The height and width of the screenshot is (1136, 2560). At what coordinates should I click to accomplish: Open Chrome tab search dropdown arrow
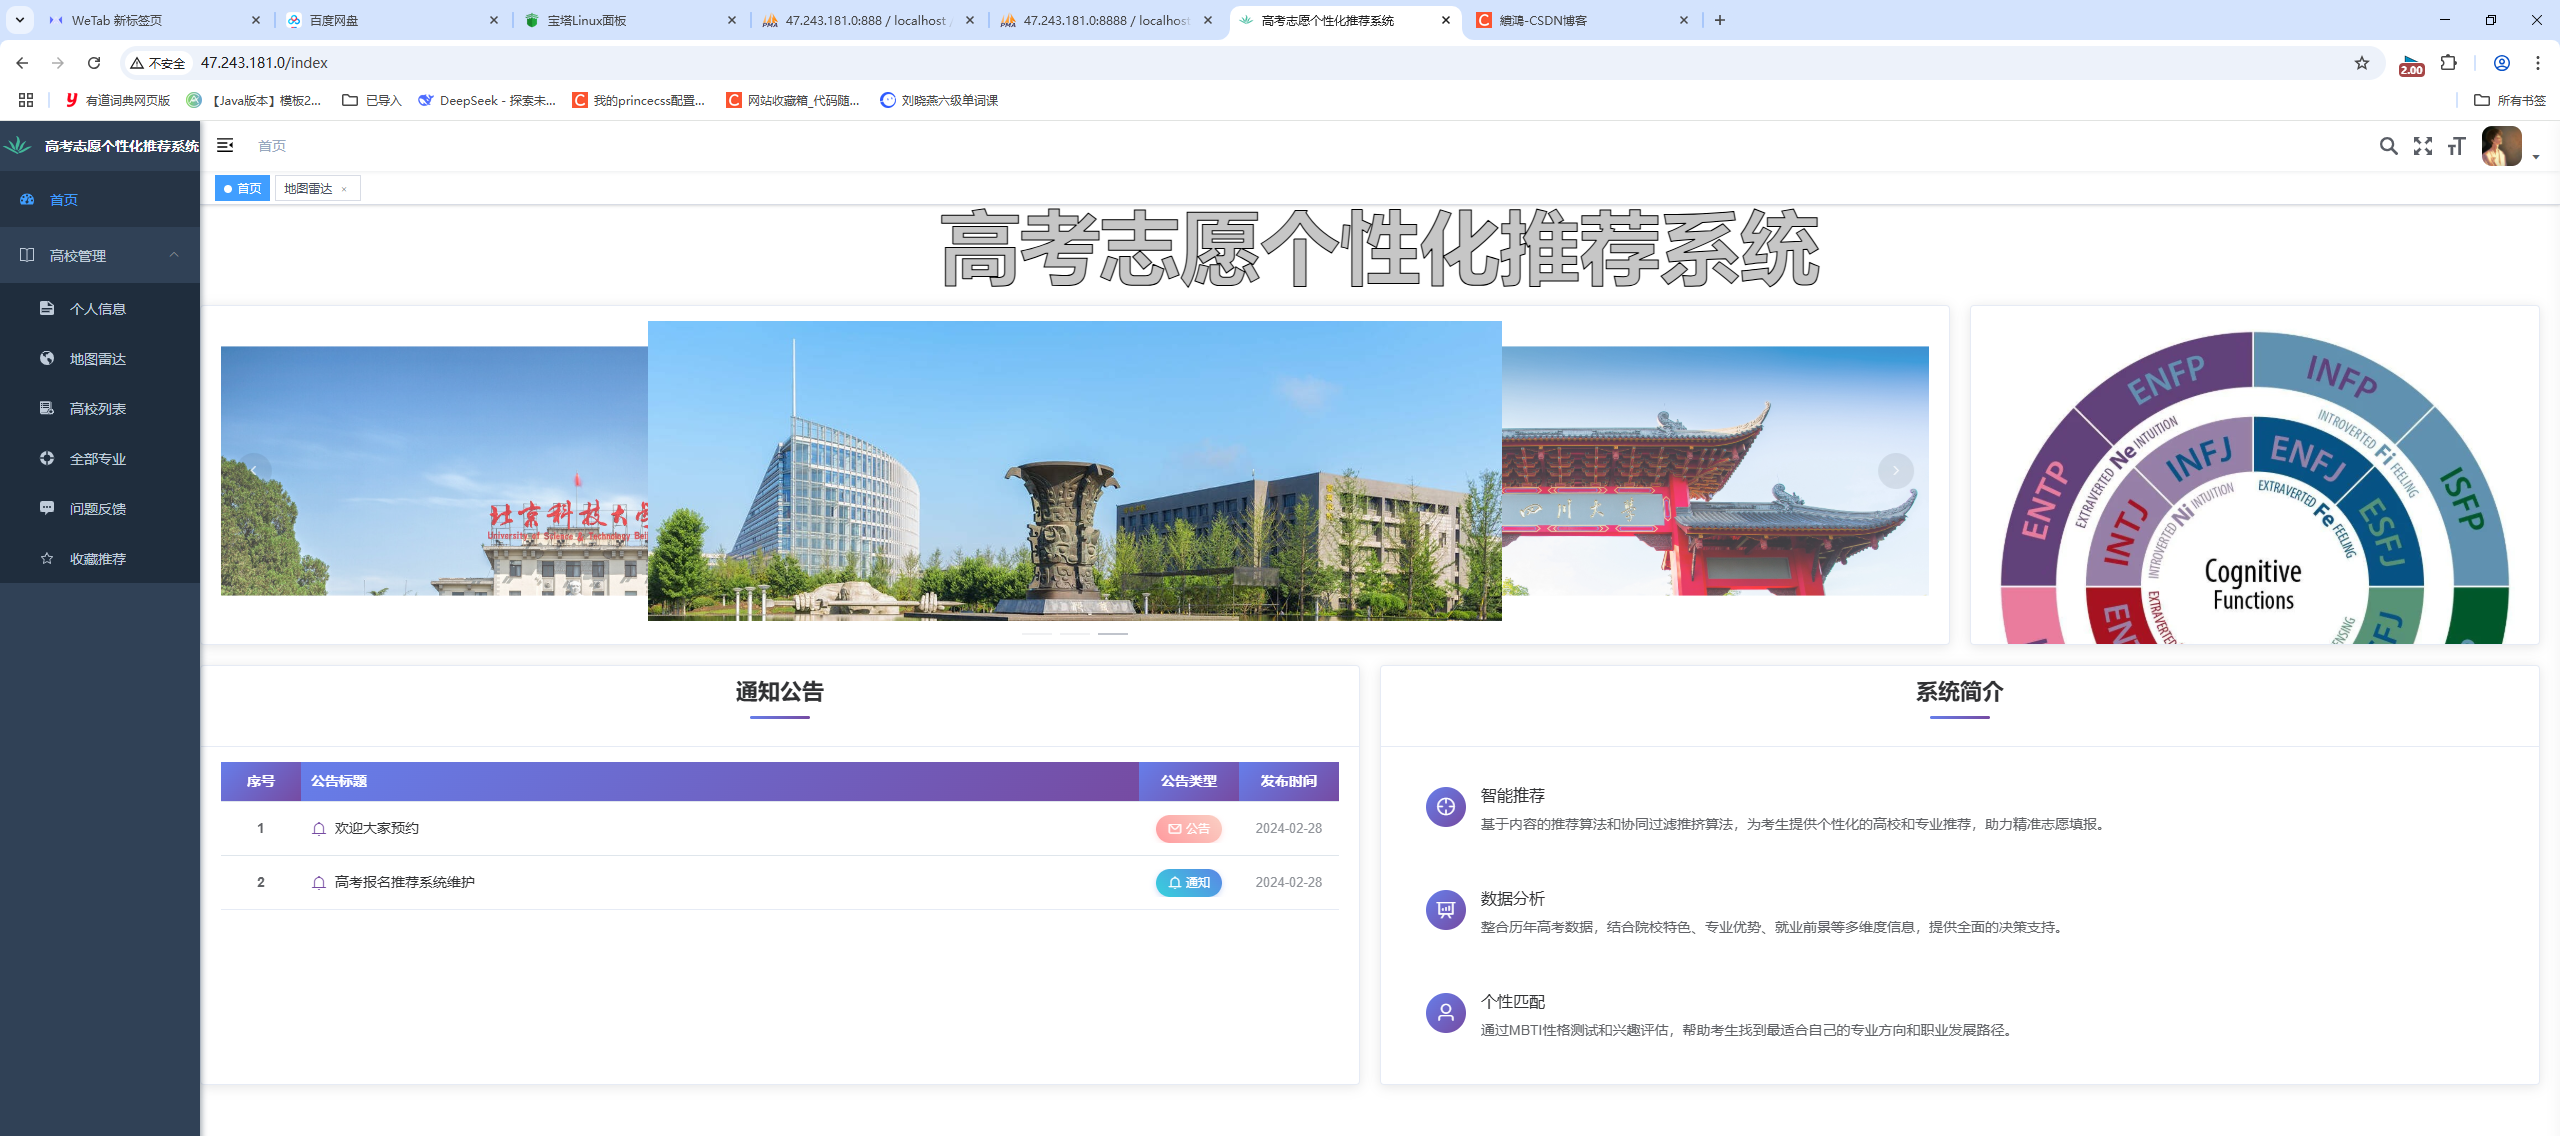[x=19, y=20]
